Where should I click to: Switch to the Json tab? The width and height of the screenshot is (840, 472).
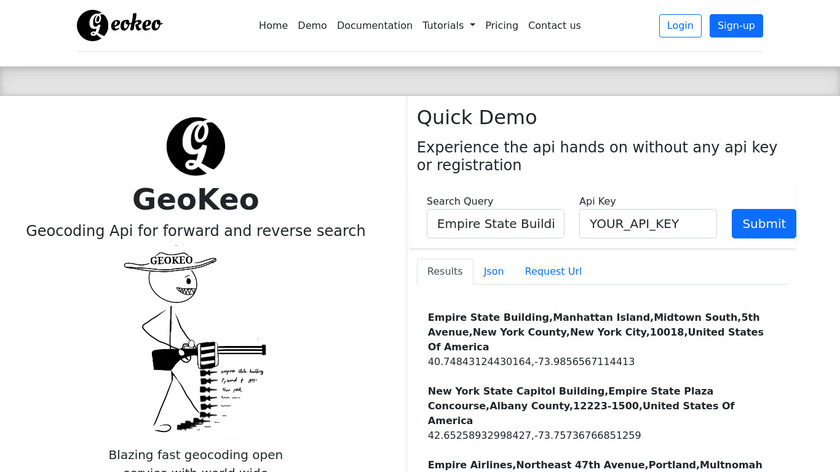(x=493, y=271)
